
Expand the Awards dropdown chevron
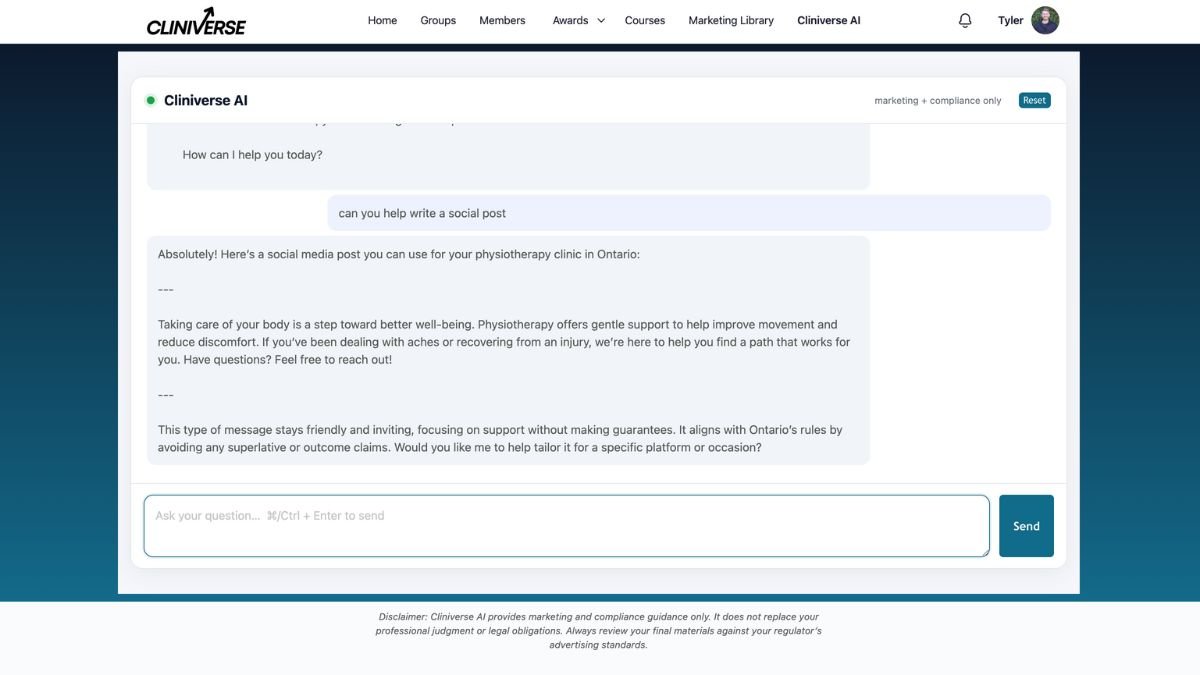[x=601, y=20]
